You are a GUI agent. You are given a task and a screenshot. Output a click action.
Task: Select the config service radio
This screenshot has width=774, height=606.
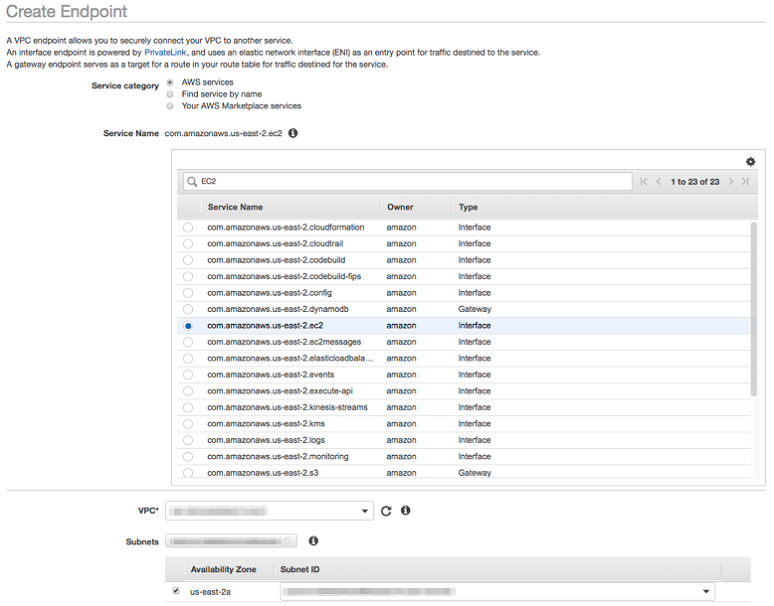click(x=188, y=293)
